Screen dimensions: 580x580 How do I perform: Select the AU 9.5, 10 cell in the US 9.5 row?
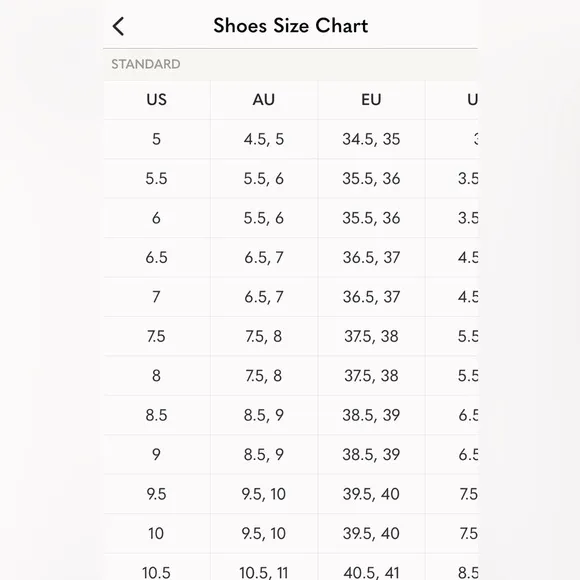tap(264, 494)
